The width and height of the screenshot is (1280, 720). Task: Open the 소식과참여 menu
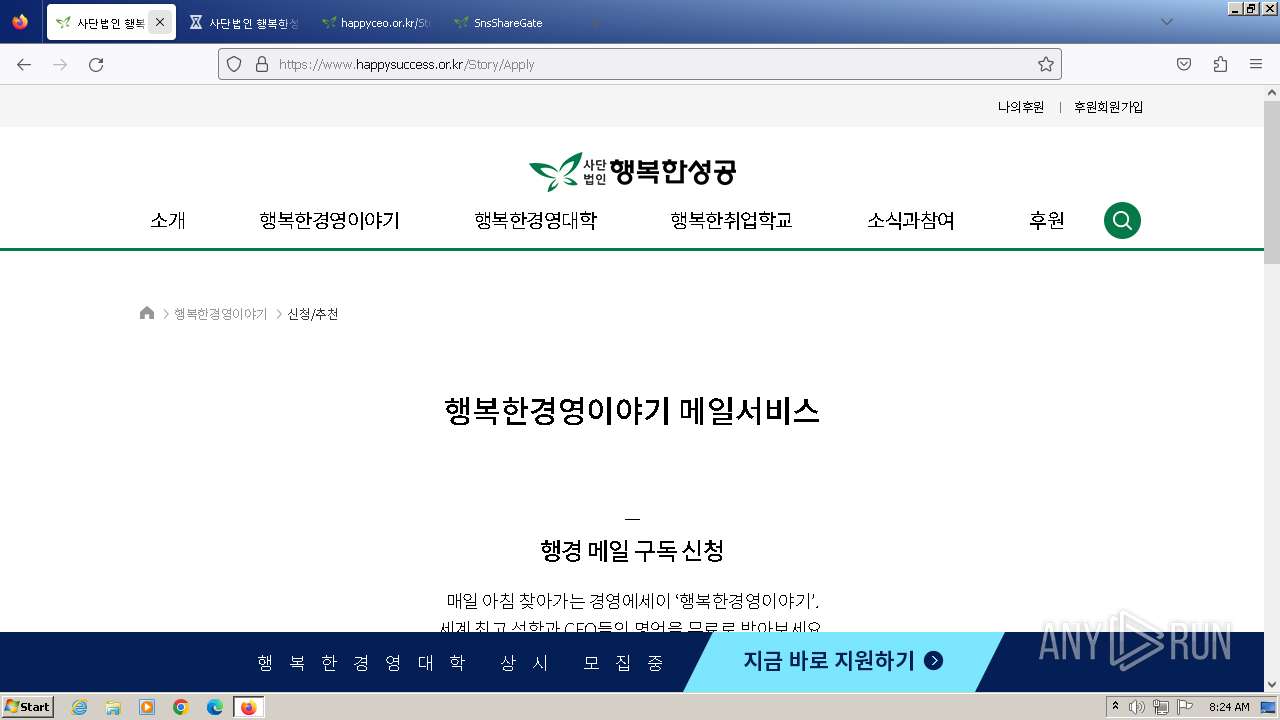click(x=911, y=221)
